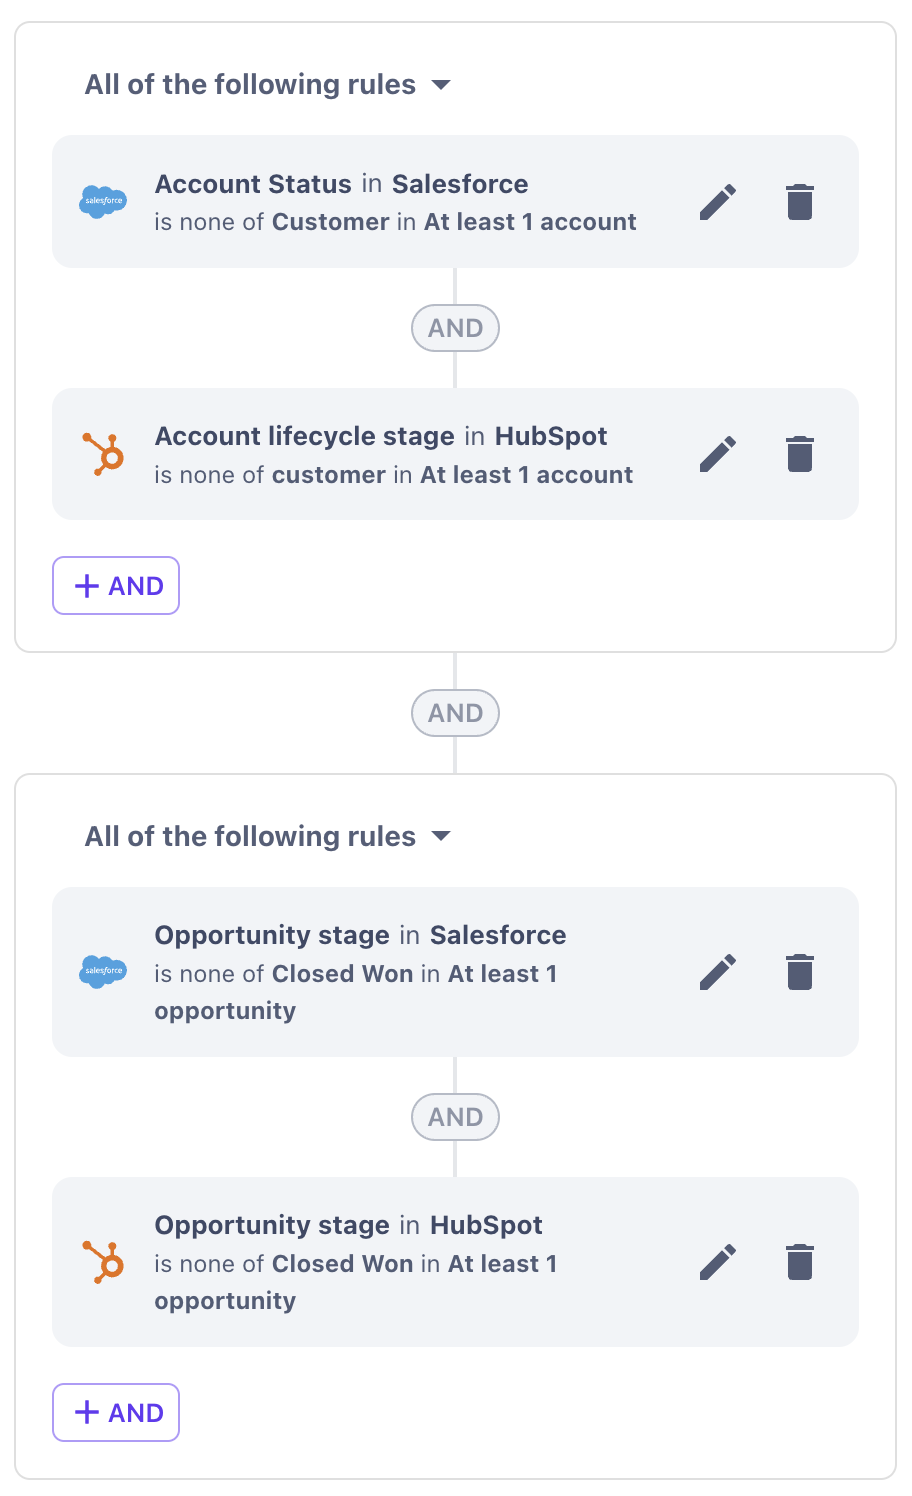Viewport: 912px width, 1496px height.
Task: Edit the HubSpot Opportunity stage rule
Action: pyautogui.click(x=718, y=1262)
